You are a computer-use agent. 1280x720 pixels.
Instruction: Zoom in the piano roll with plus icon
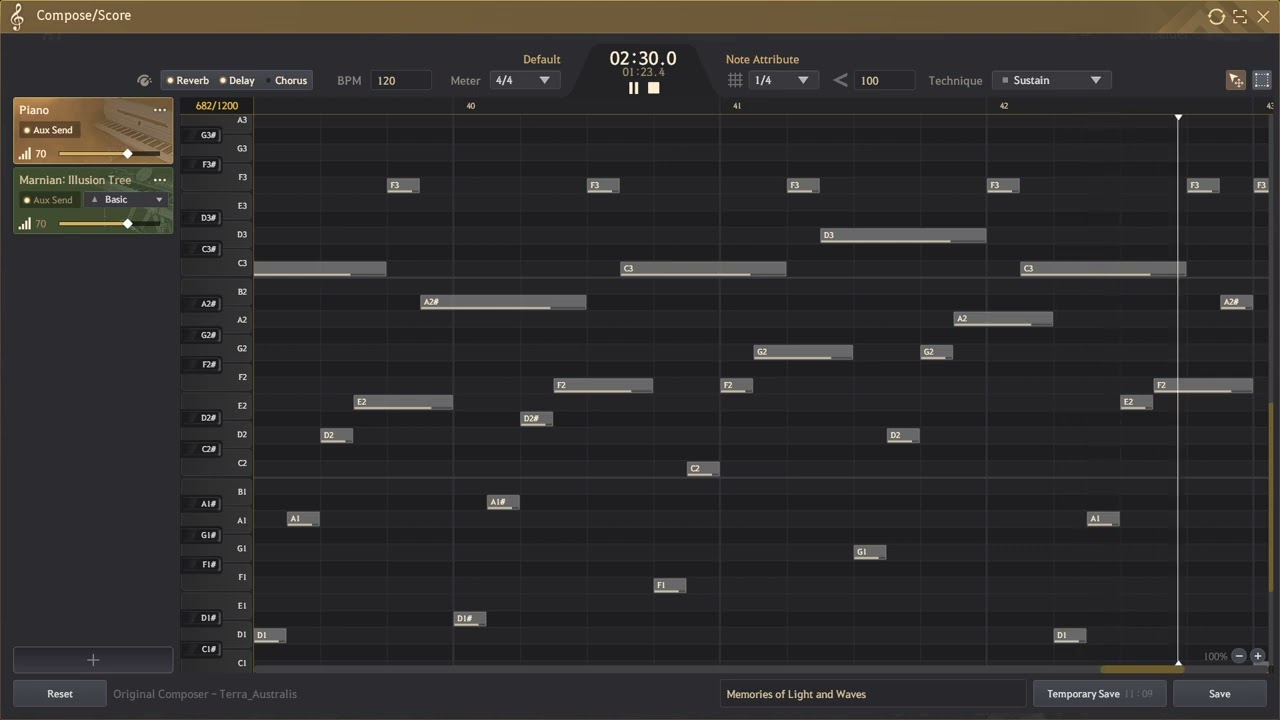(x=1258, y=656)
